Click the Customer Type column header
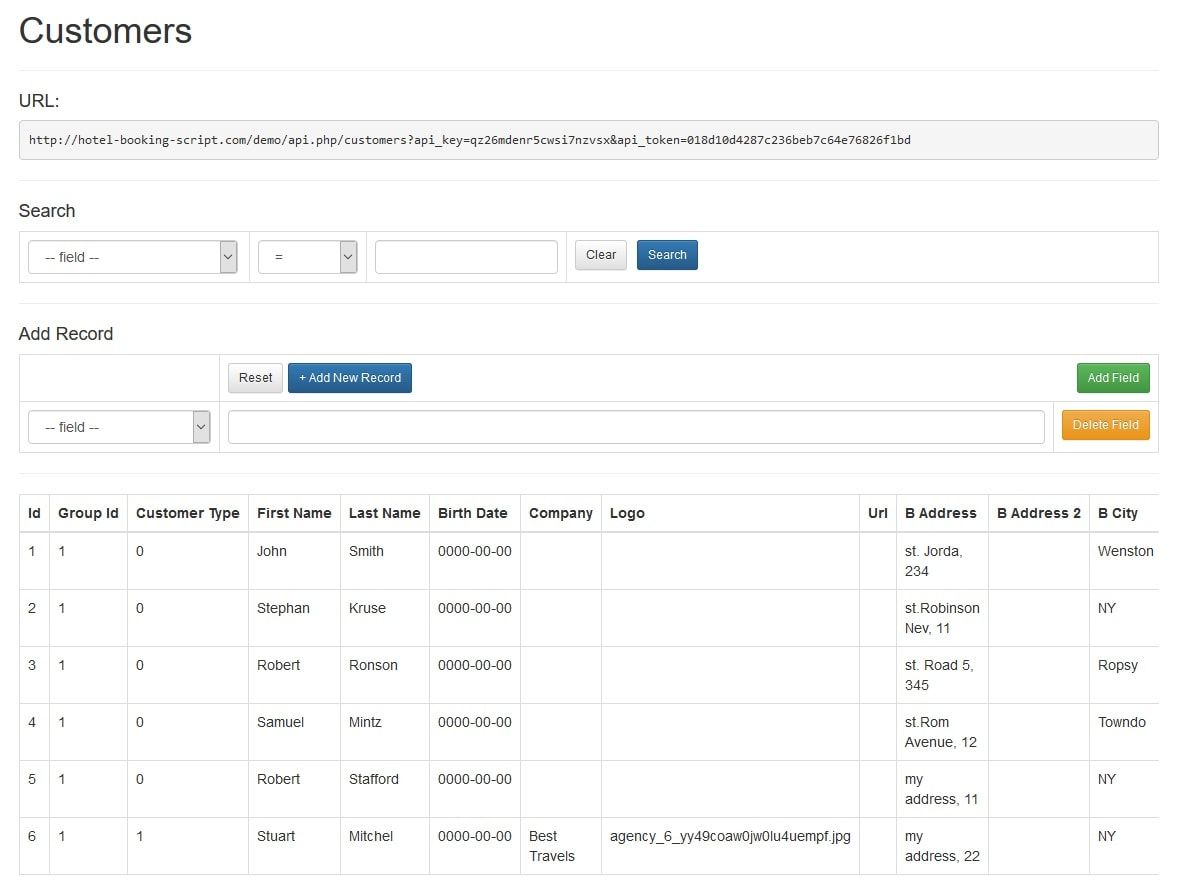The height and width of the screenshot is (888, 1180). click(188, 513)
